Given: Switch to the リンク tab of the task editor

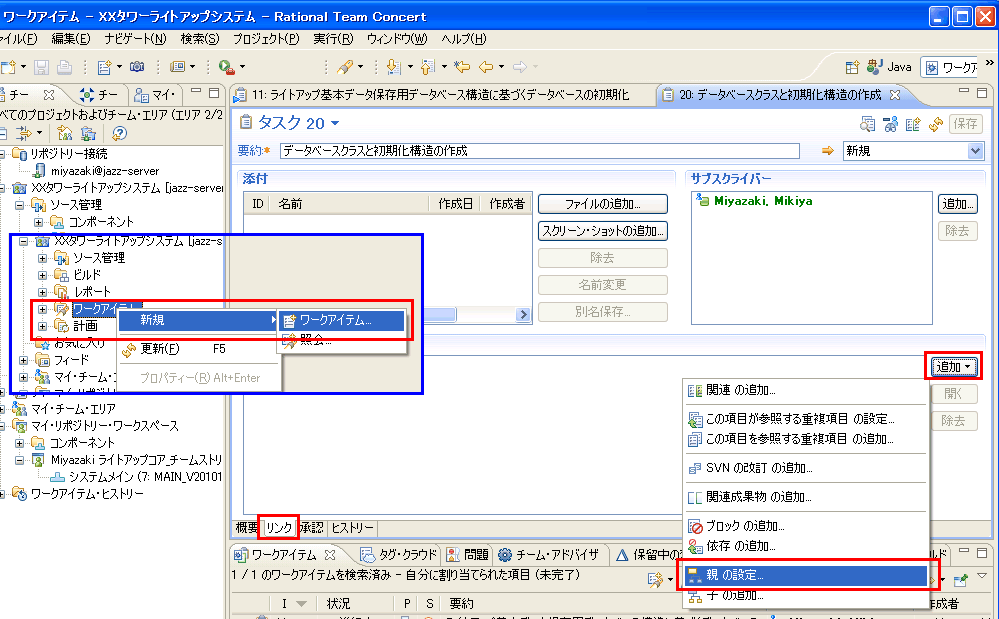Looking at the screenshot, I should pos(278,527).
